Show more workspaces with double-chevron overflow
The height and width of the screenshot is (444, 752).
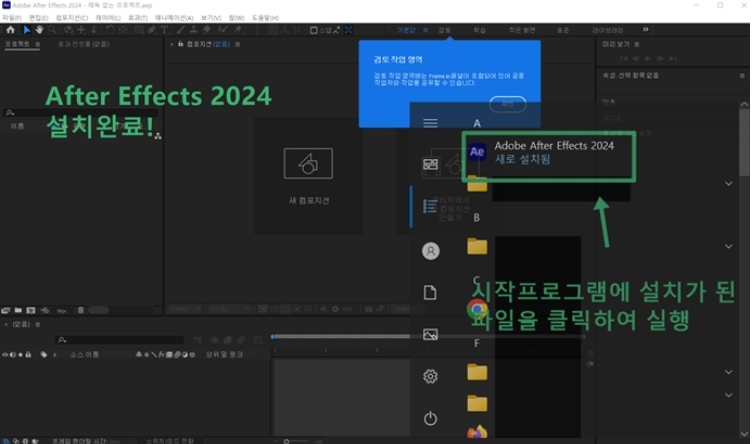pyautogui.click(x=646, y=30)
